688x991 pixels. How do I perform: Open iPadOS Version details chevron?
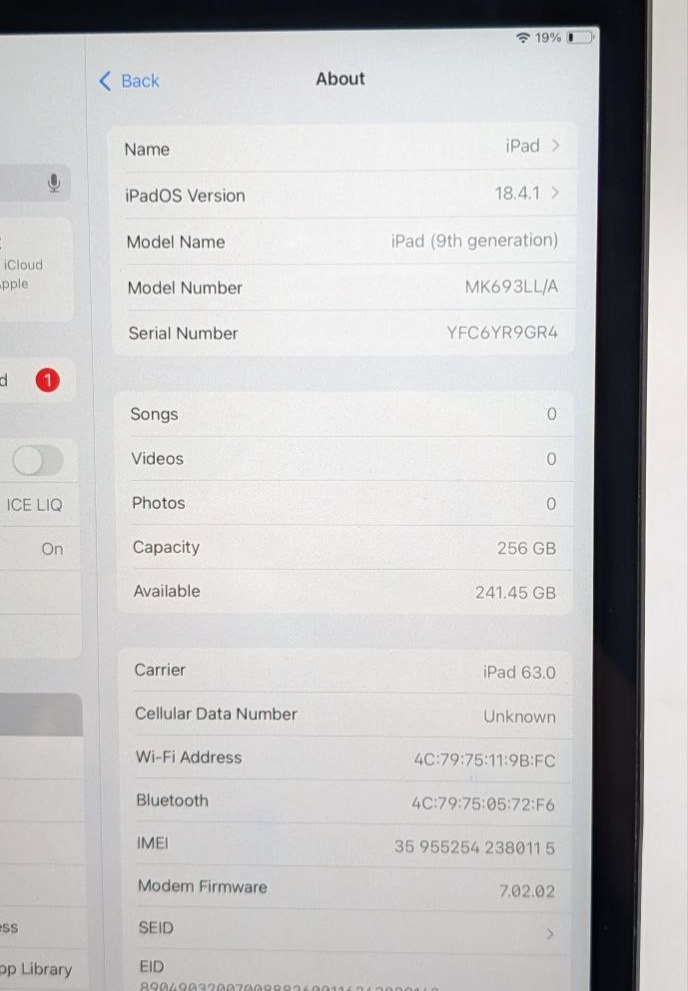[x=555, y=193]
